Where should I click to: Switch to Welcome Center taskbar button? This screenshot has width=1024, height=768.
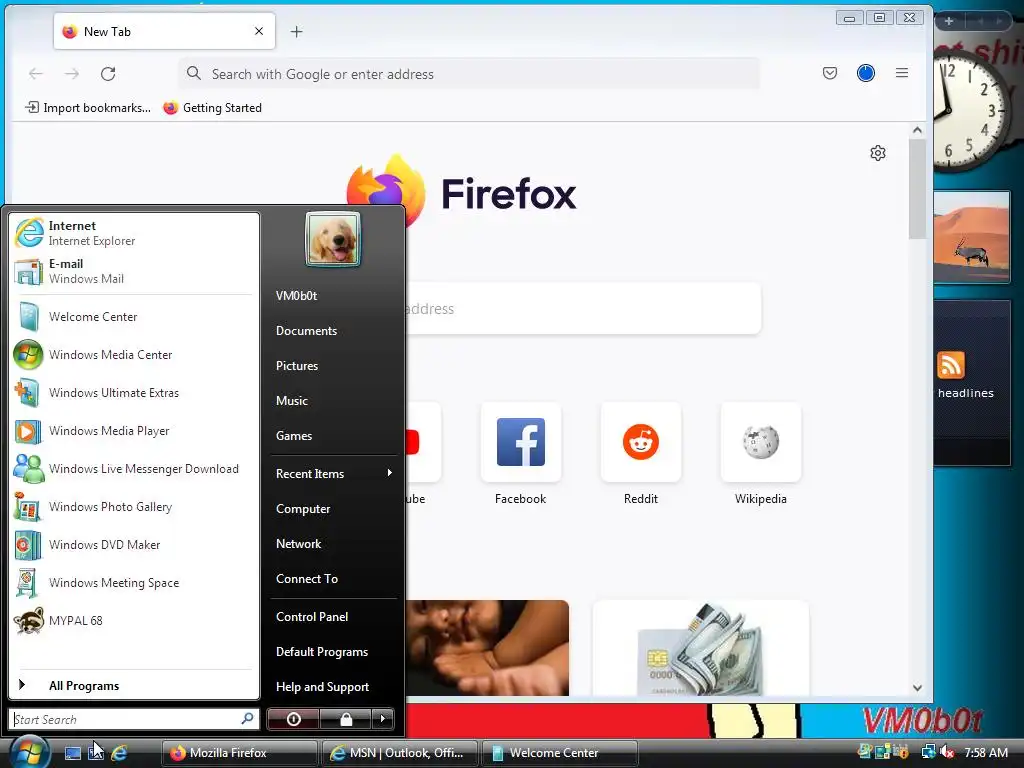[559, 753]
